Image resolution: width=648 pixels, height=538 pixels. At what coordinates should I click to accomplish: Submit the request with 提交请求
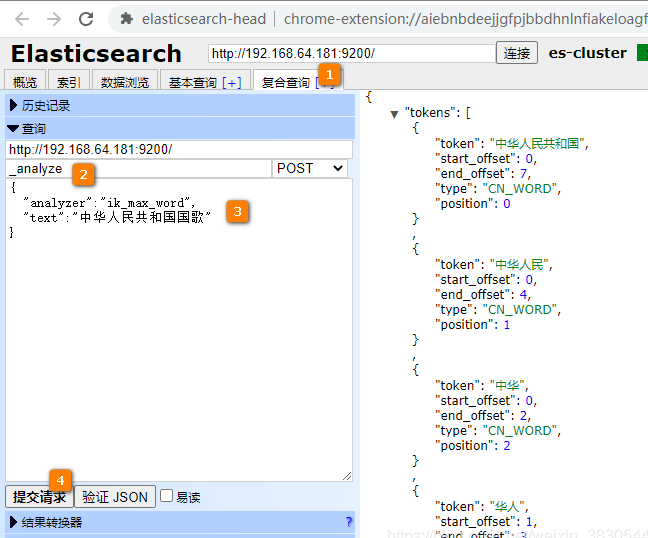pyautogui.click(x=39, y=497)
